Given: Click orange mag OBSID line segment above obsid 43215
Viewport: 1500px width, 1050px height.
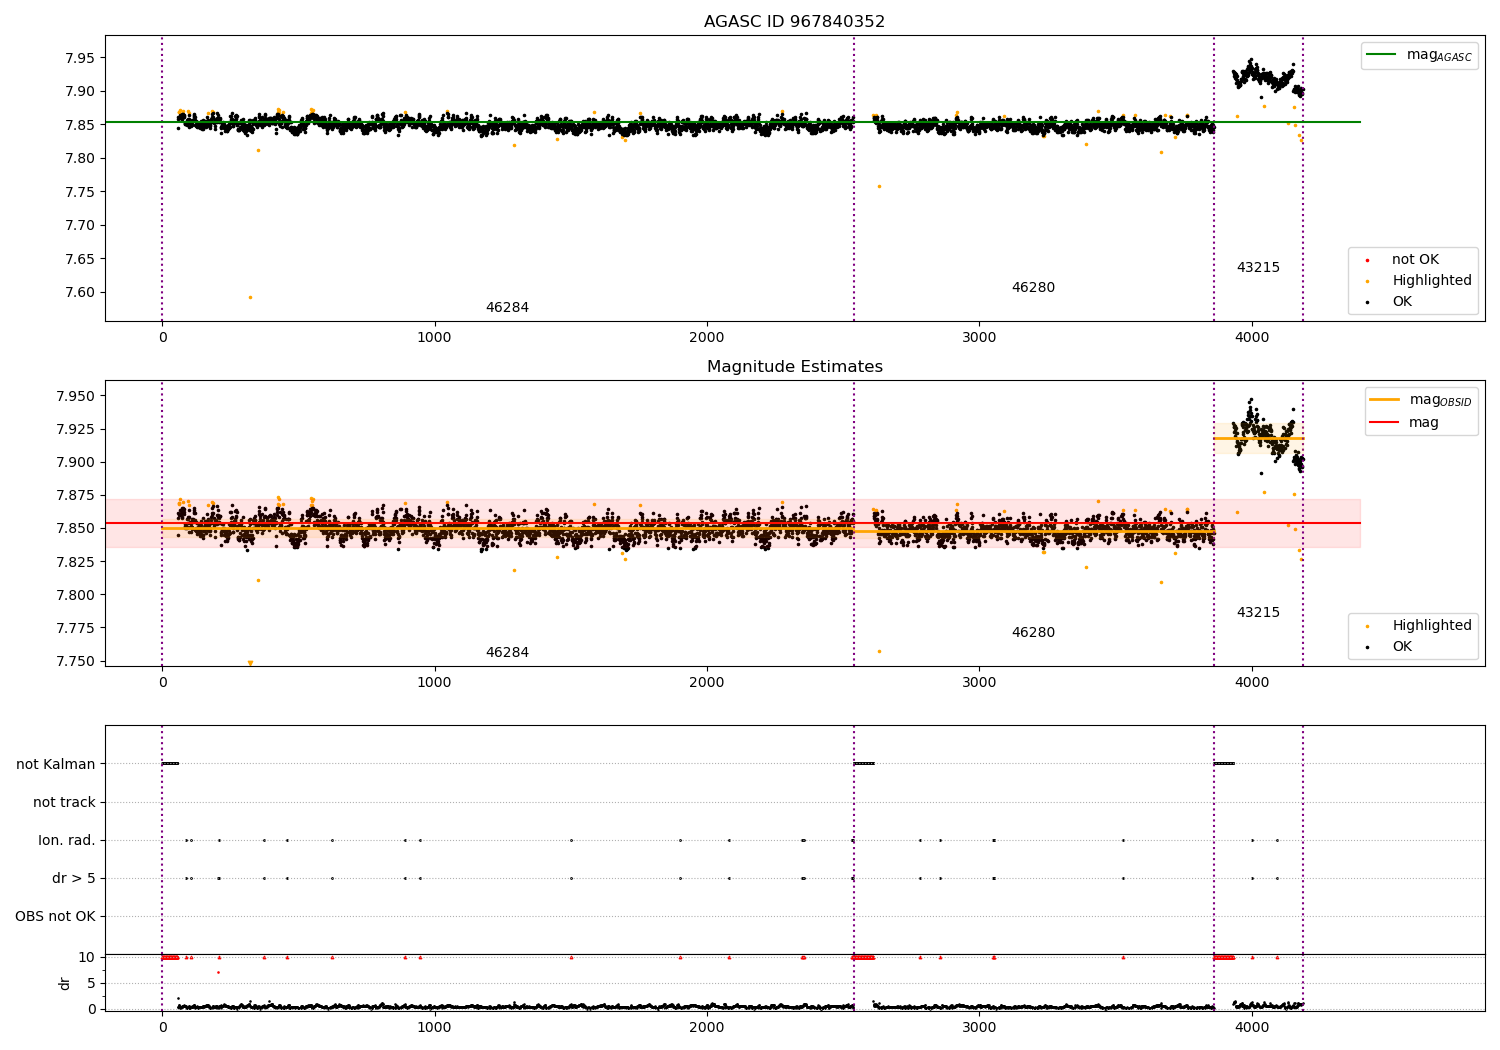Looking at the screenshot, I should click(1259, 438).
